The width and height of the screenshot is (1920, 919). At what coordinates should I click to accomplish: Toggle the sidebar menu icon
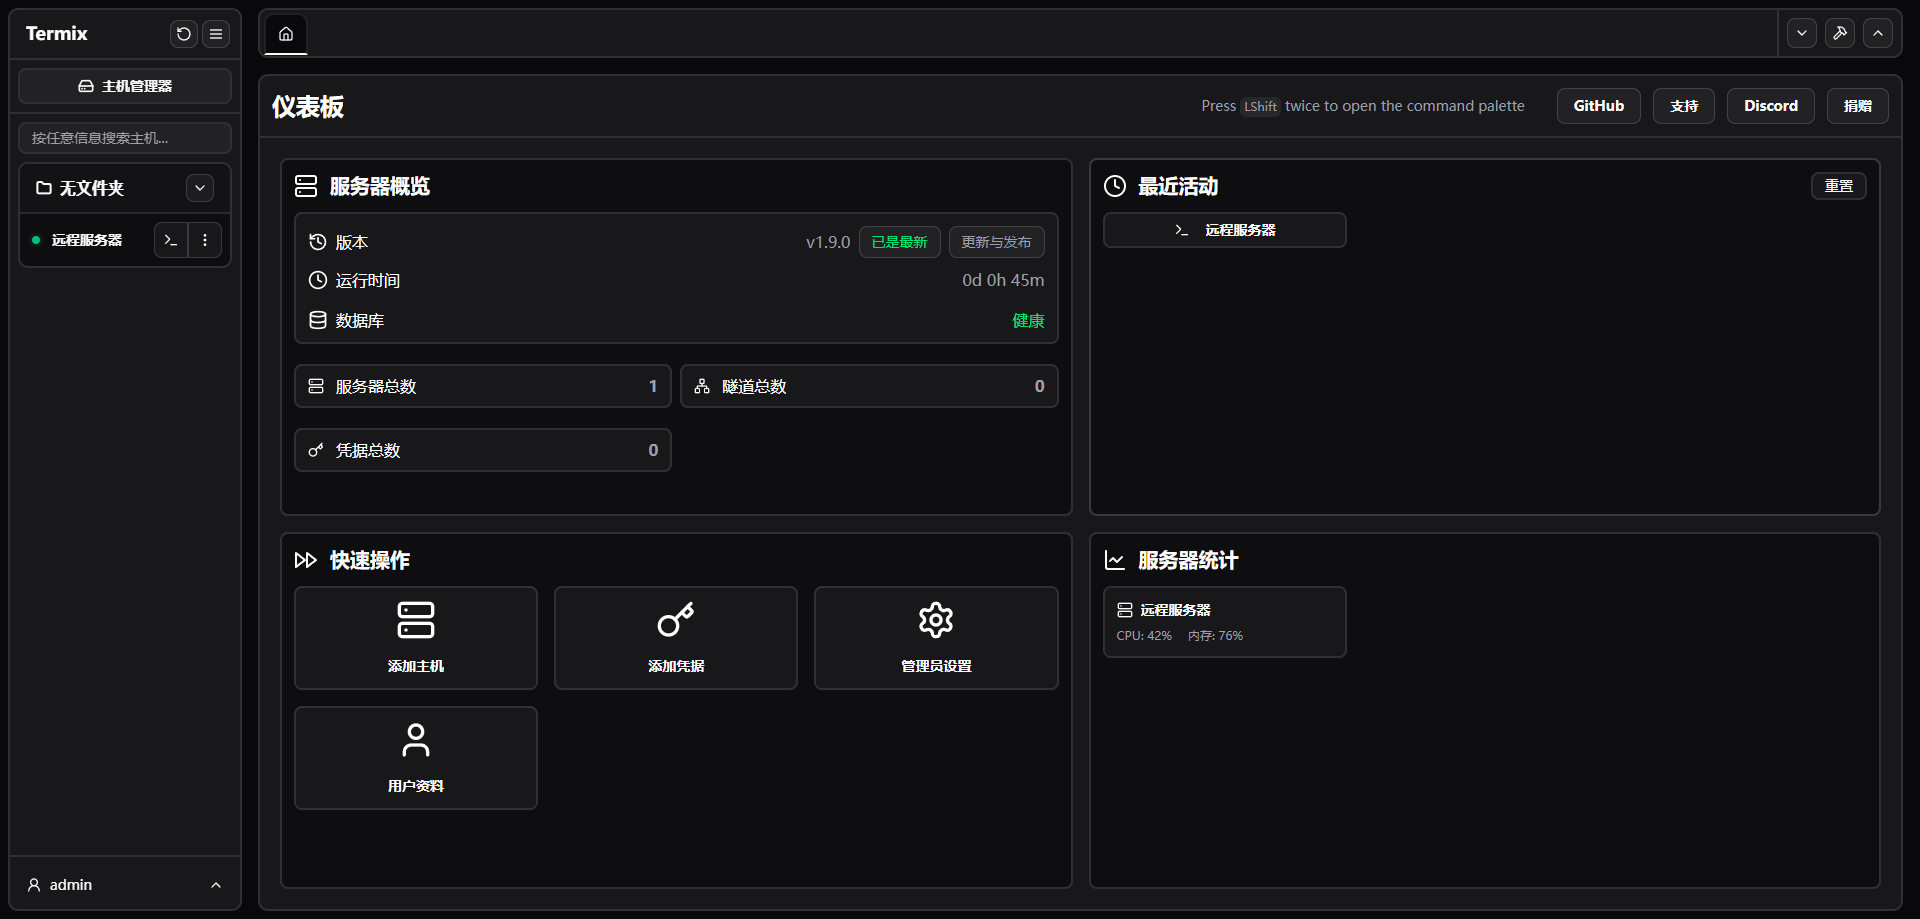pos(216,34)
